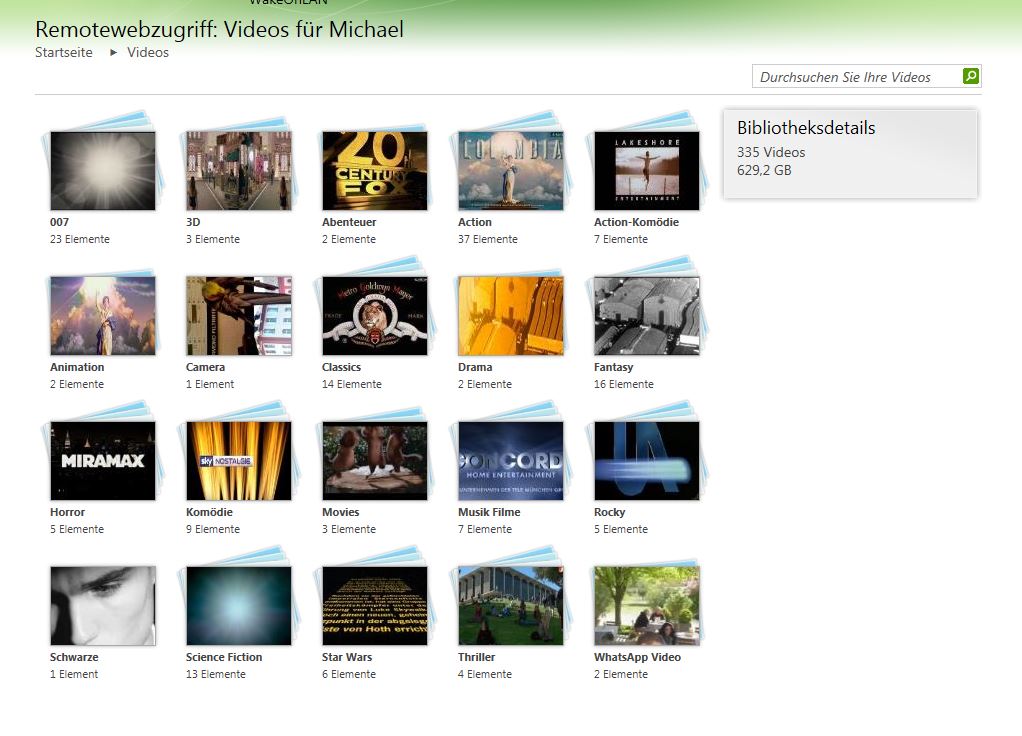Go to Startseite breadcrumb link
Screen dimensions: 1022x736
64,52
